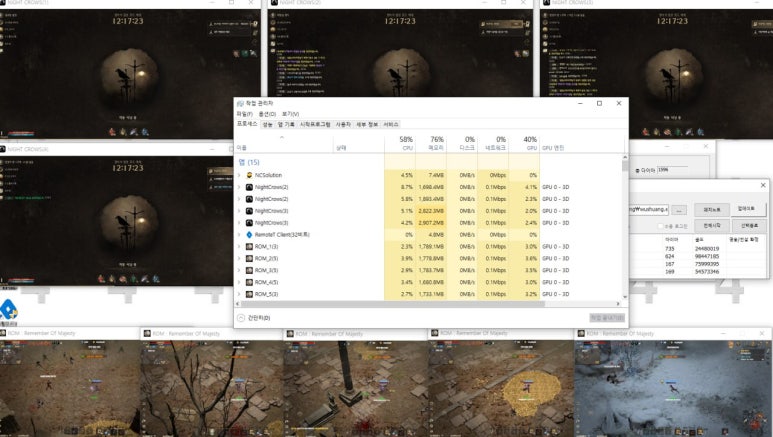Click the NightCrows(3) icon on the 5.1% CPU row
This screenshot has width=773, height=437.
[x=249, y=211]
